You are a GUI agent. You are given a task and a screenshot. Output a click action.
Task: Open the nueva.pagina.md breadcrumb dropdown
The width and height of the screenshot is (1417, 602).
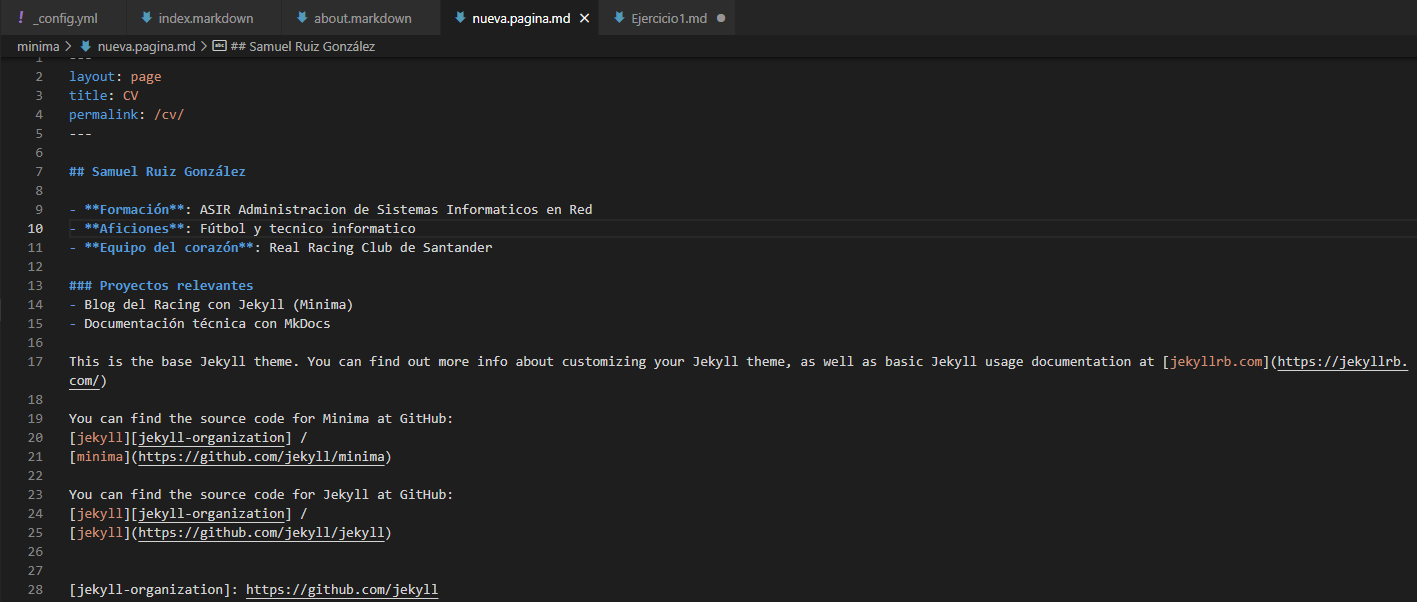pyautogui.click(x=146, y=46)
